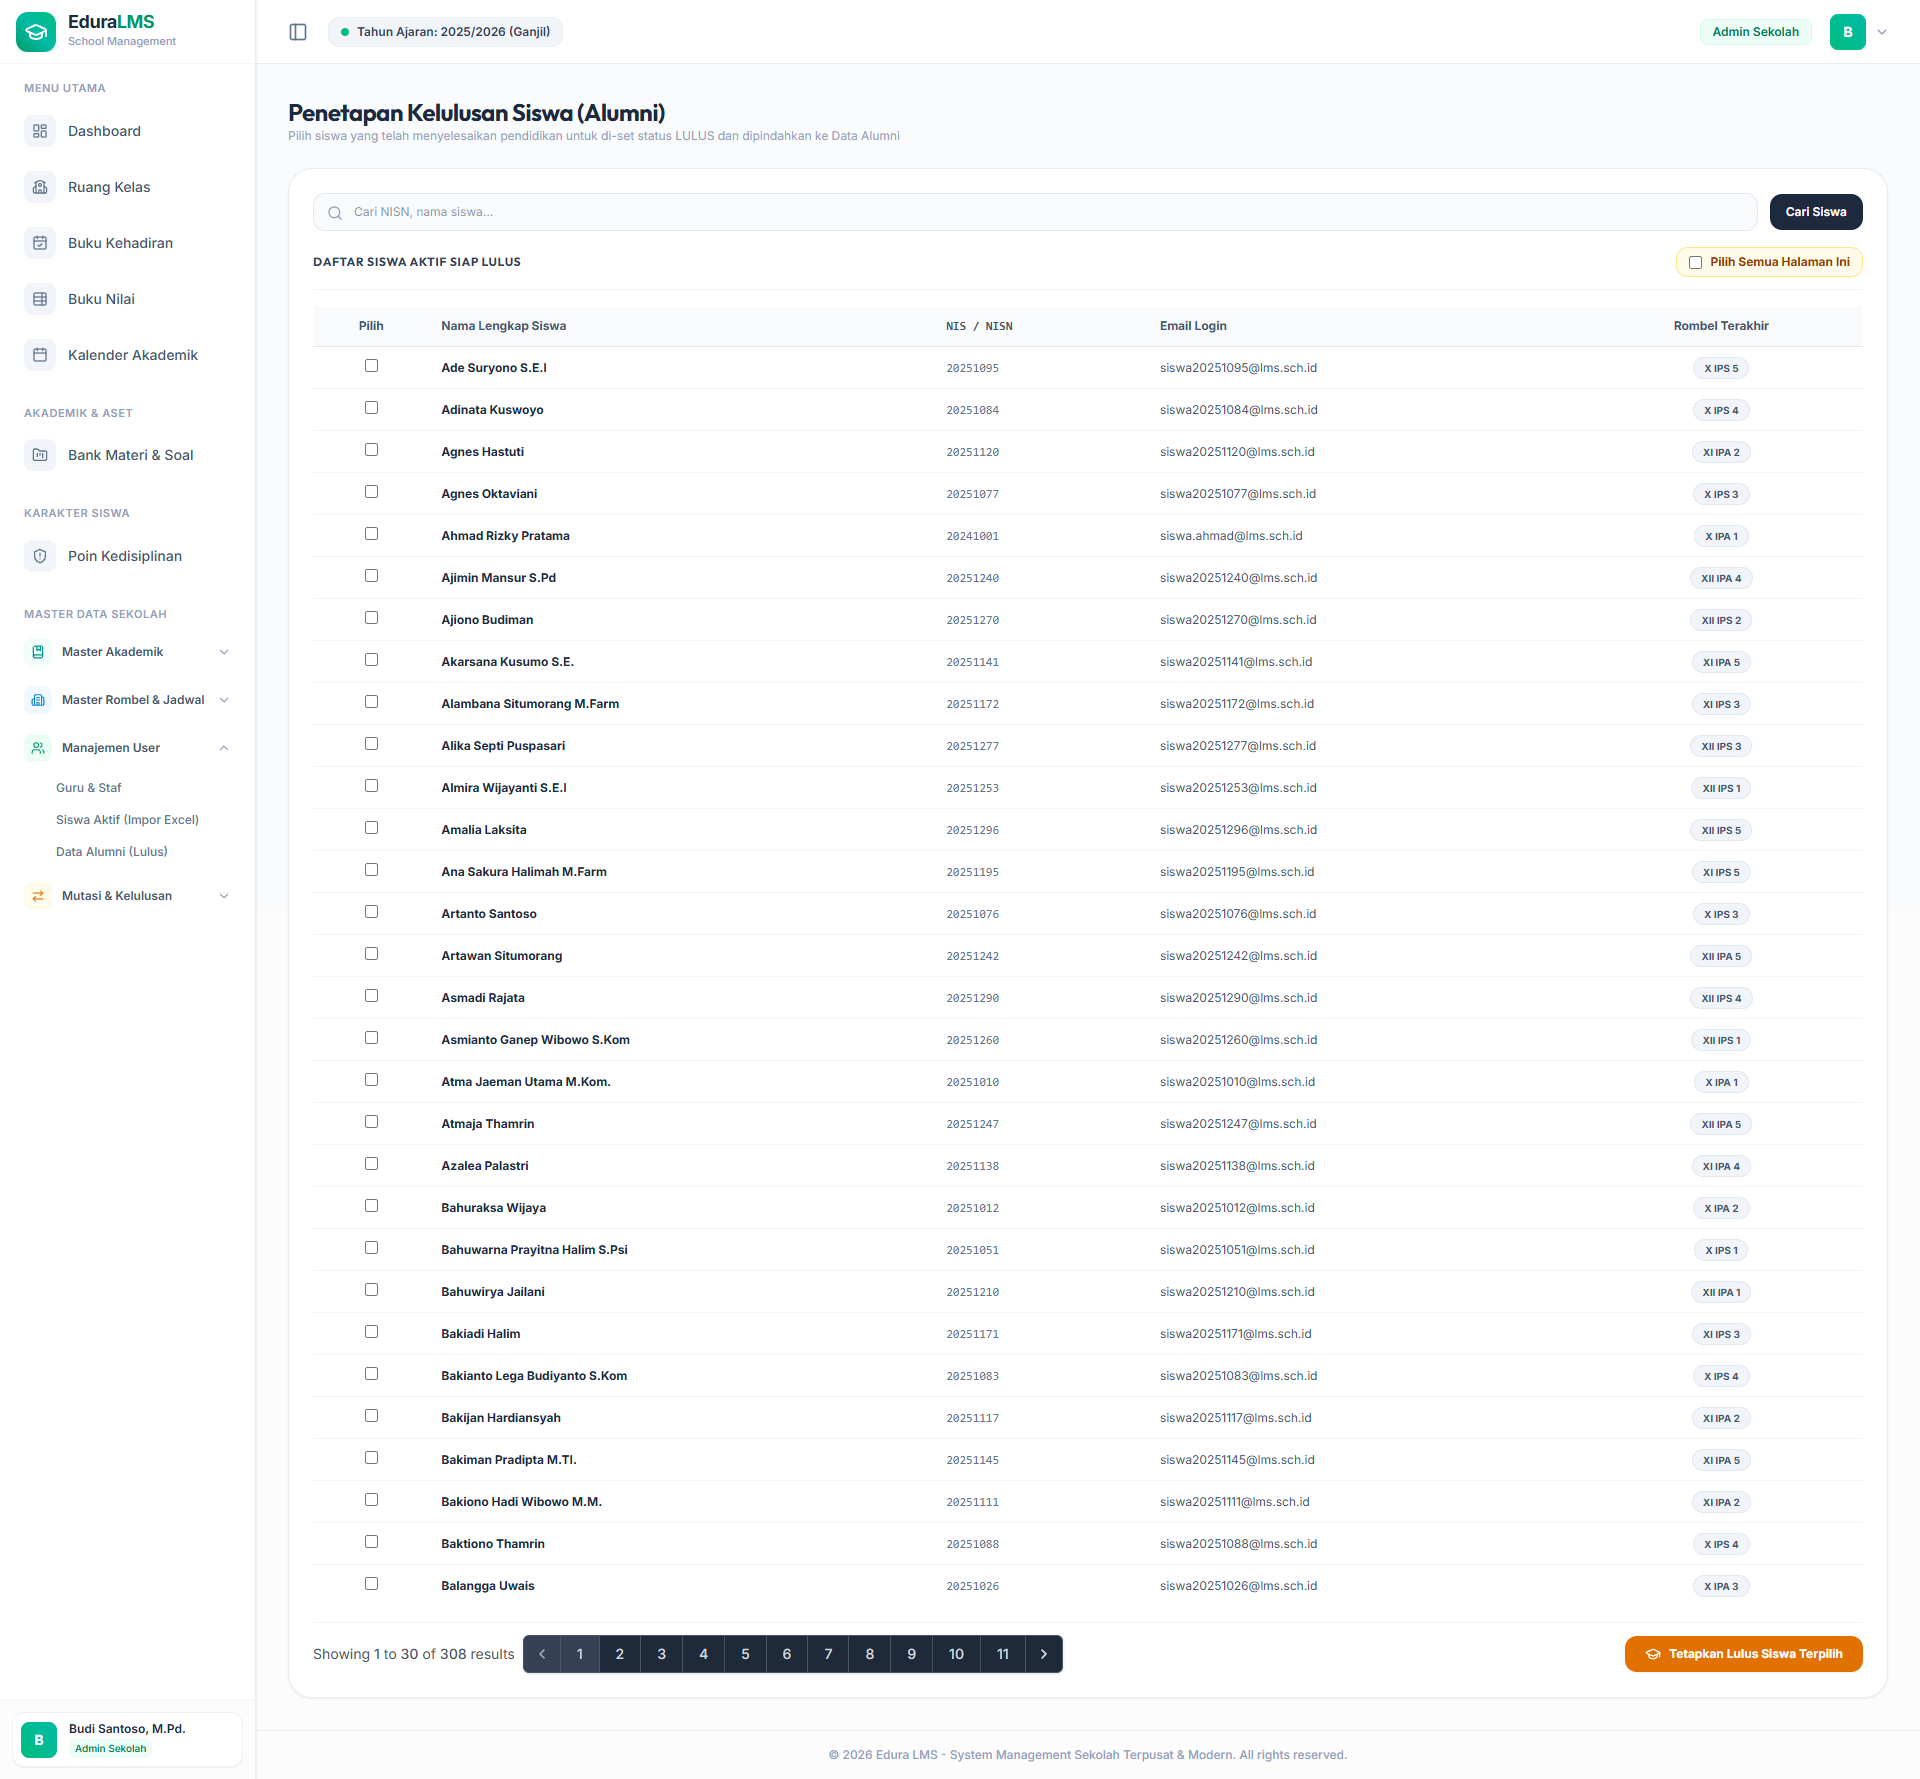Click the green B avatar in the header
Image resolution: width=1920 pixels, height=1779 pixels.
pyautogui.click(x=1848, y=32)
